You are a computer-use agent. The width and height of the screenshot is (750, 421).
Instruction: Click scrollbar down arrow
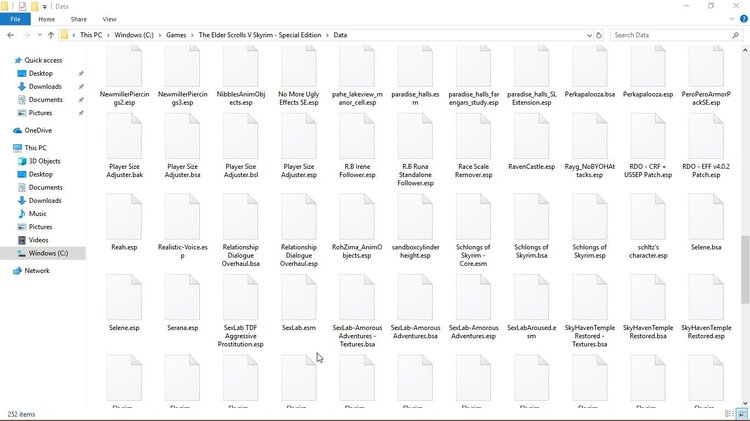tap(745, 403)
